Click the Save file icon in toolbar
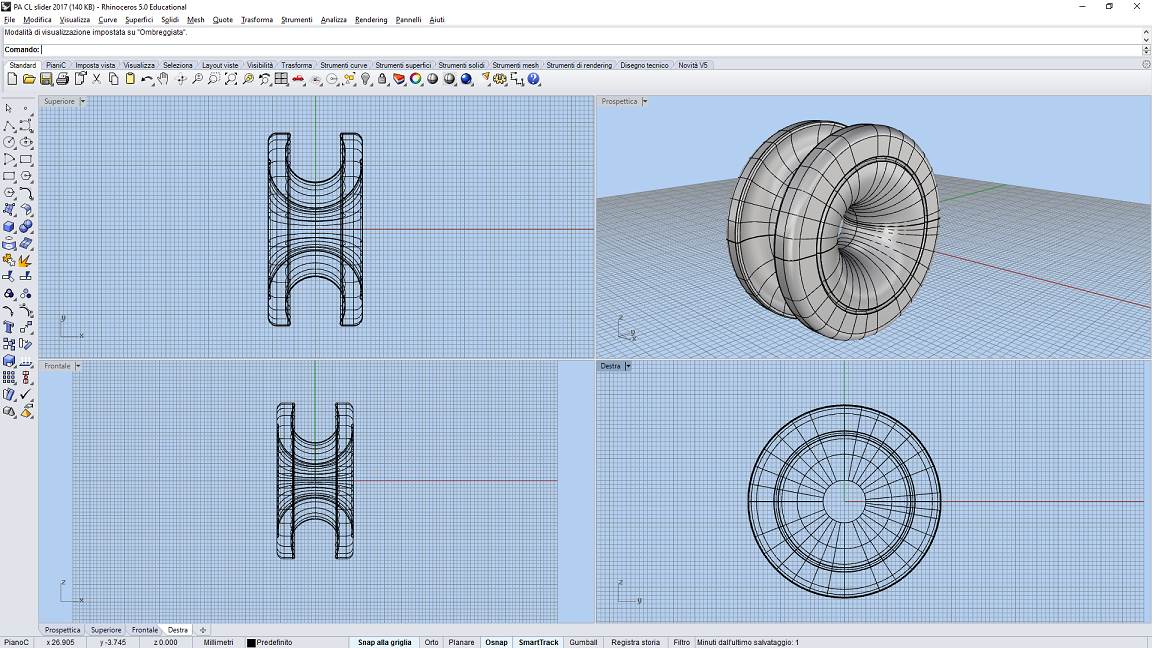Screen dimensions: 1152x648 46,79
